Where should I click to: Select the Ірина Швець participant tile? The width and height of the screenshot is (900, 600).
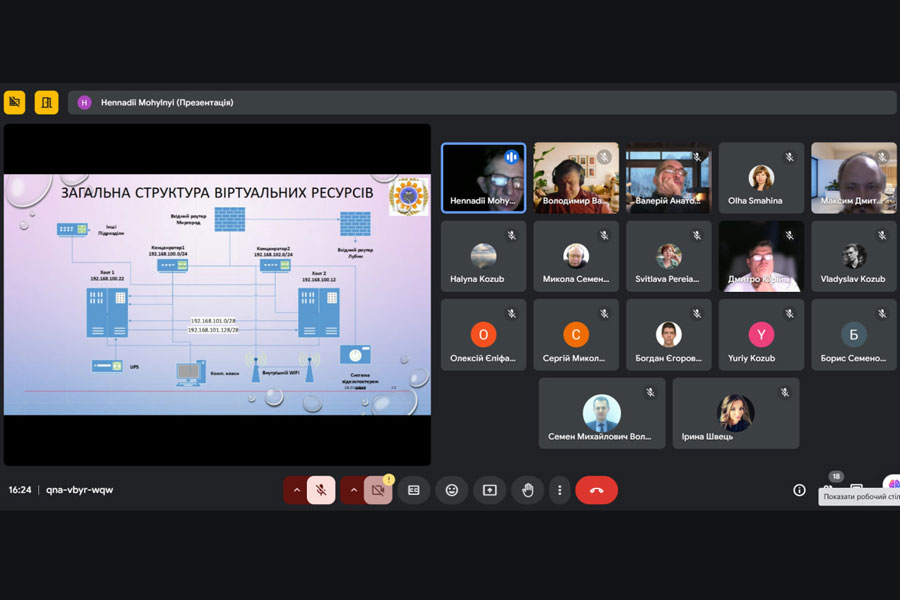pos(736,413)
